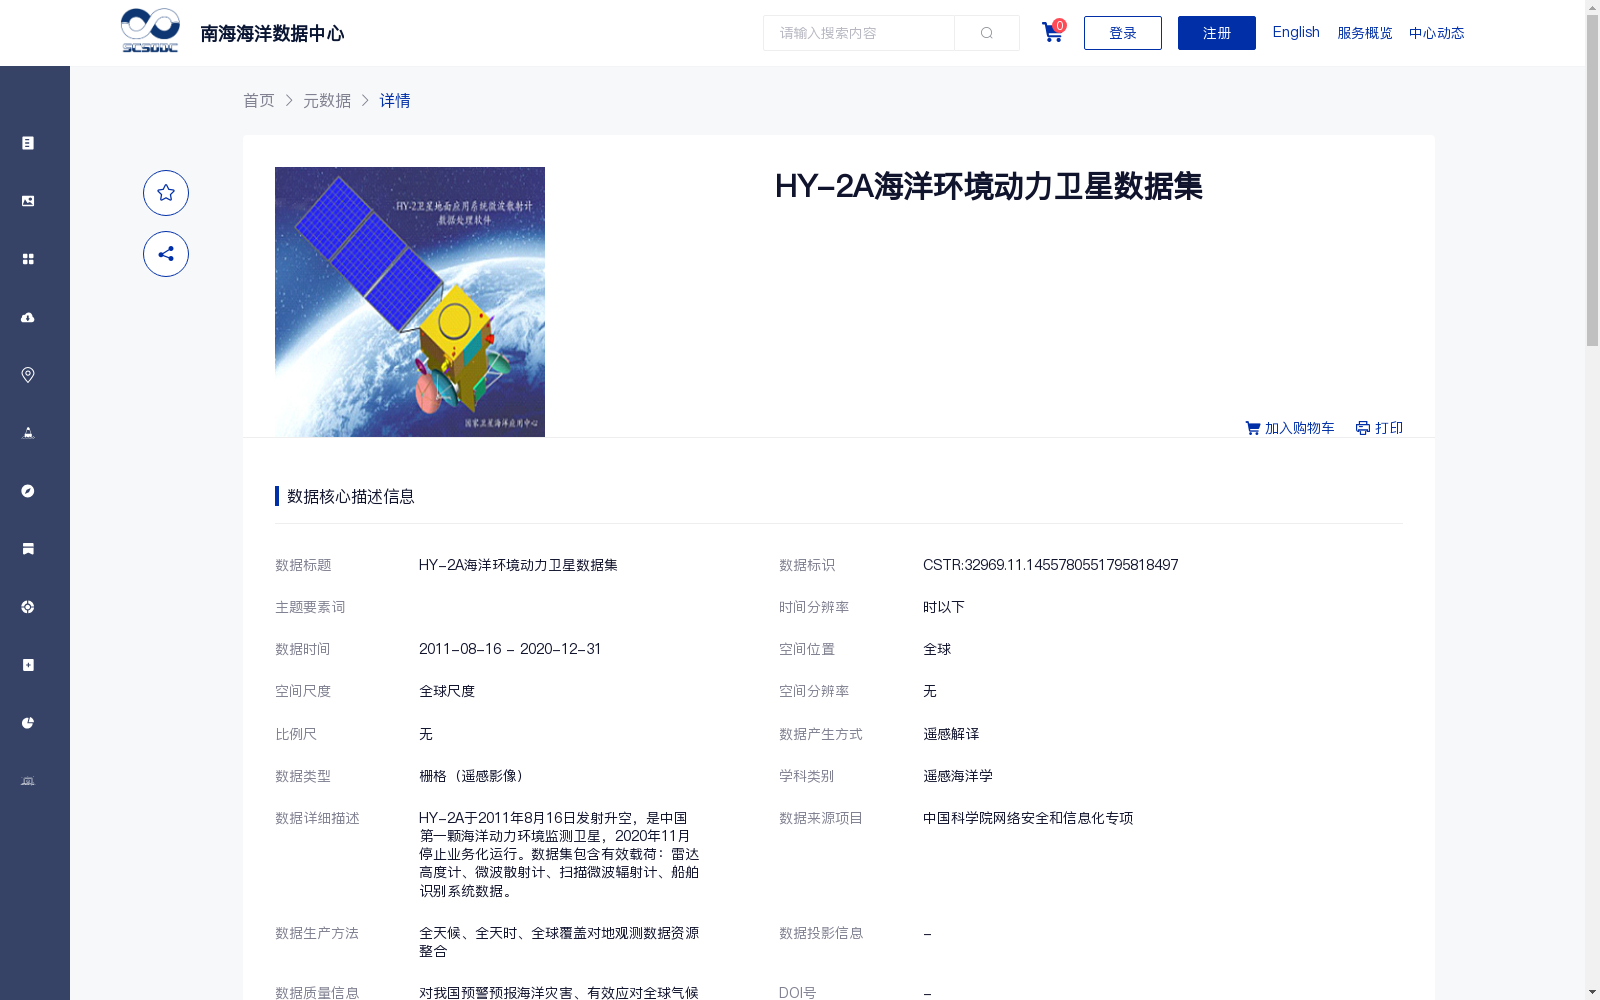Click the 全球 spatial location value
The width and height of the screenshot is (1600, 1000).
[x=937, y=649]
